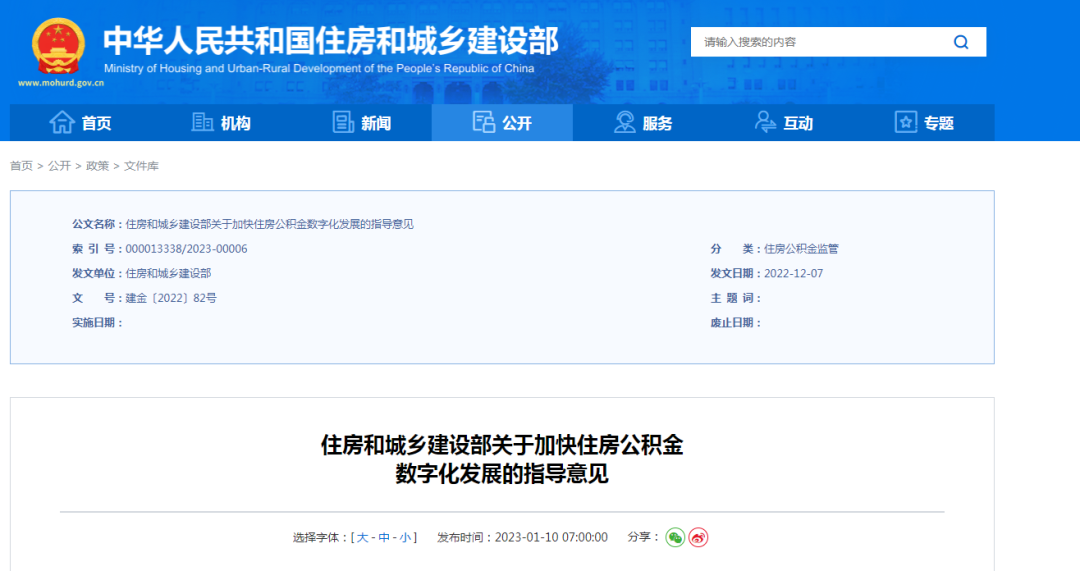Click the star icon beside 专题
The image size is (1080, 571).
tap(906, 123)
